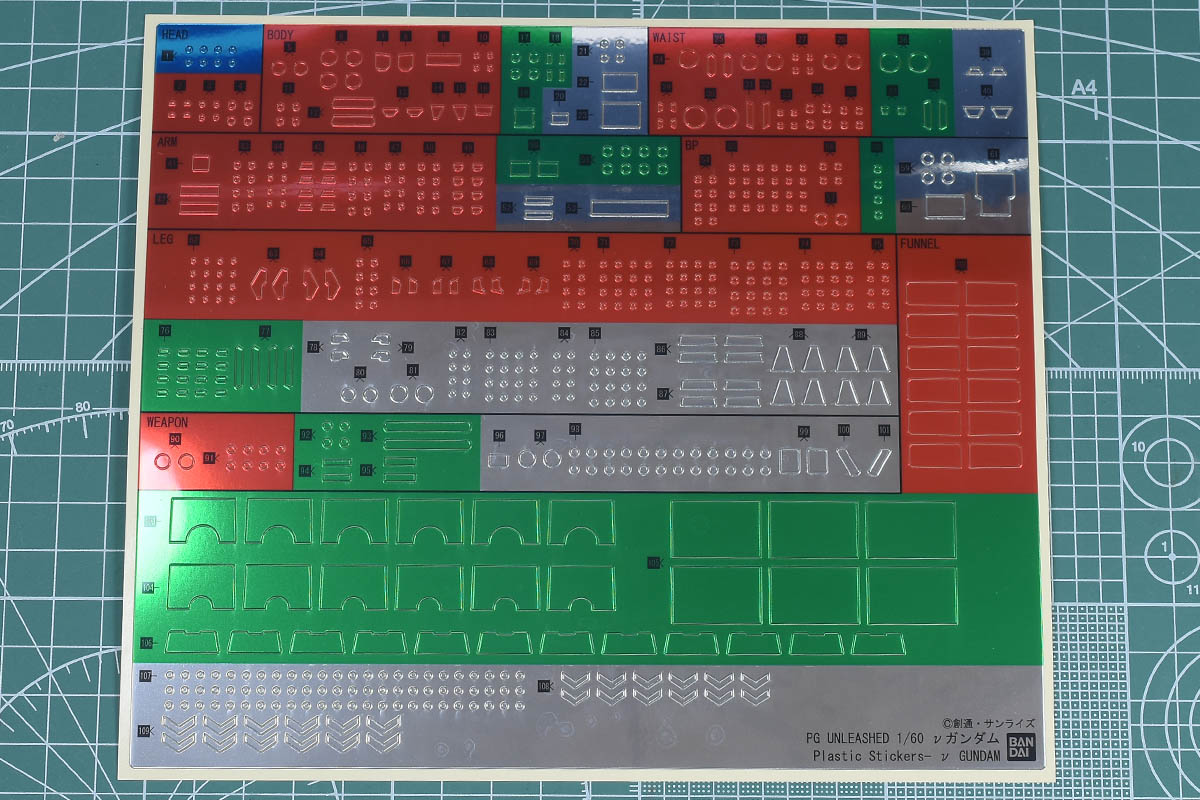Select the BODY section label

(x=281, y=35)
